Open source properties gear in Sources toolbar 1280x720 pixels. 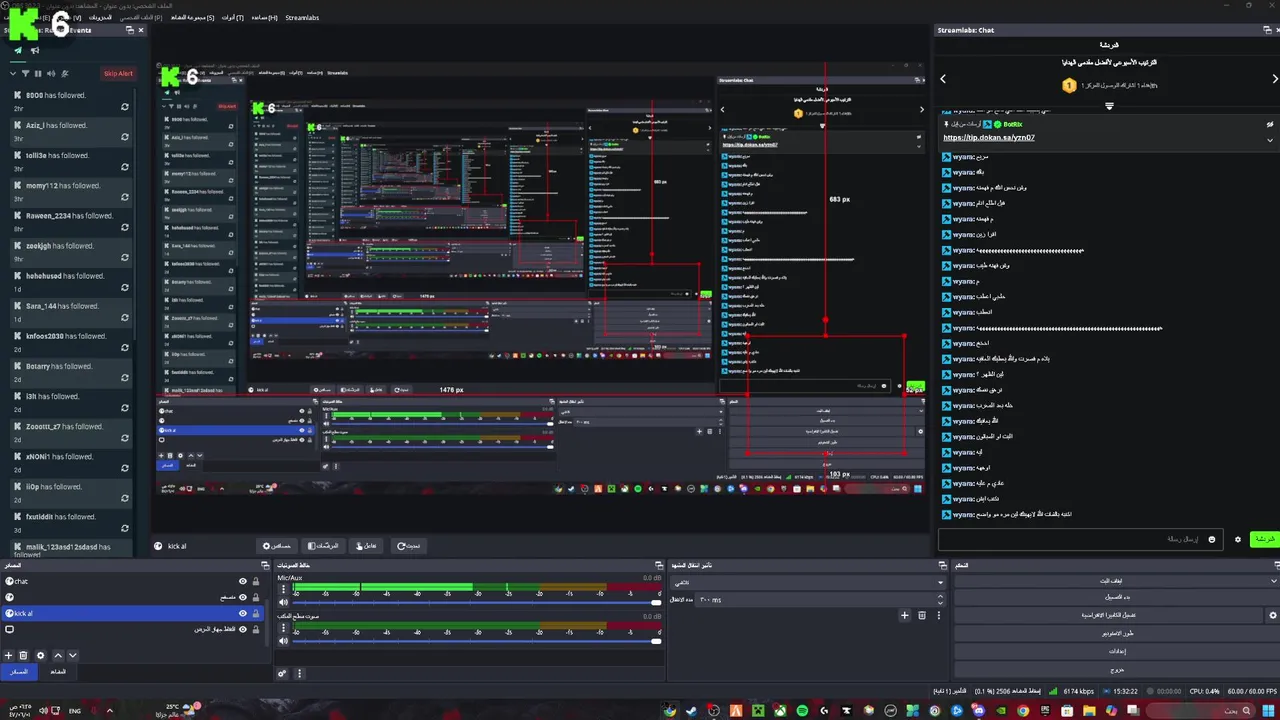(40, 655)
